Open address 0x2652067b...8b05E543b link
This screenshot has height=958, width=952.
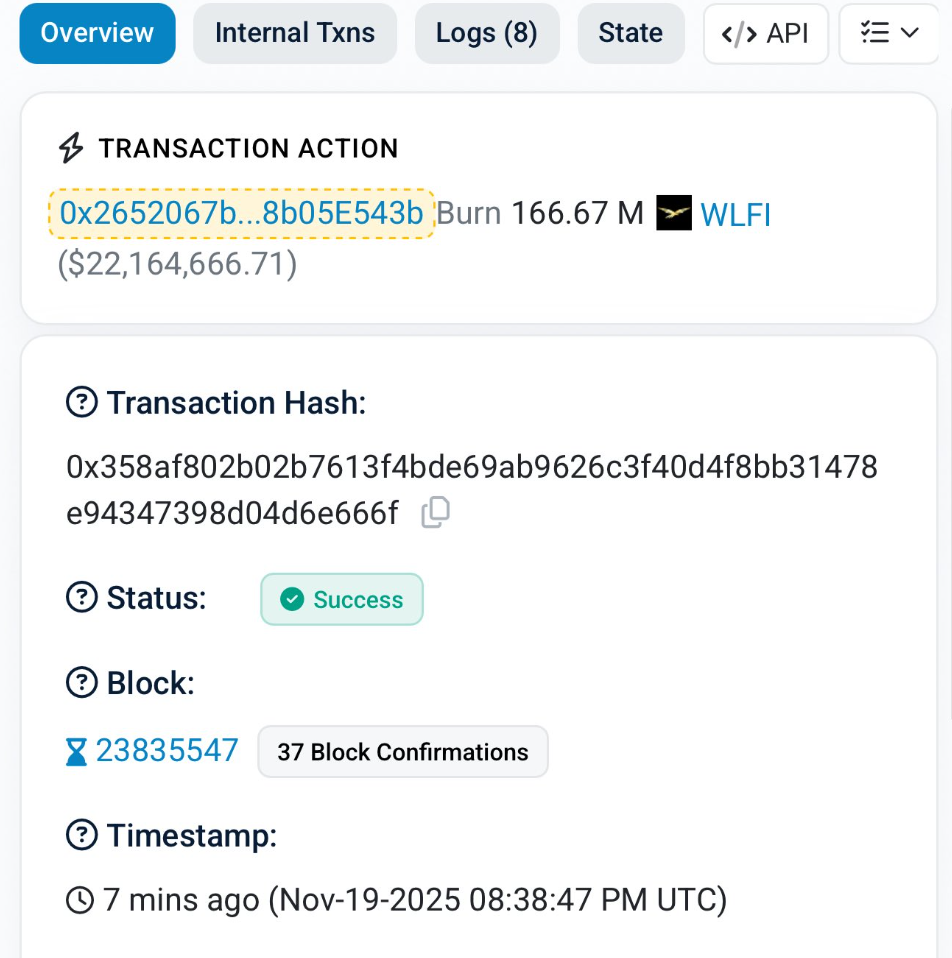[x=242, y=214]
